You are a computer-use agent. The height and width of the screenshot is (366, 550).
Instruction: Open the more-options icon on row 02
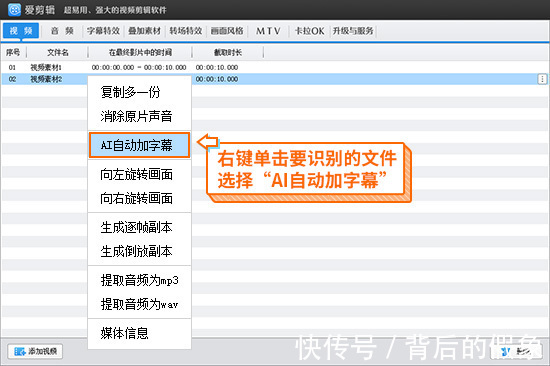point(542,79)
